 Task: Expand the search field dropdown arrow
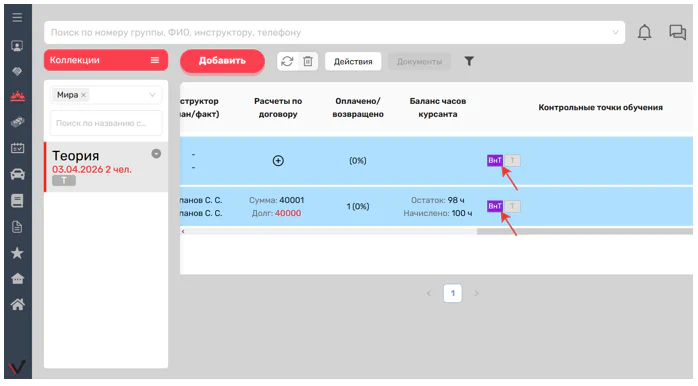pyautogui.click(x=615, y=33)
